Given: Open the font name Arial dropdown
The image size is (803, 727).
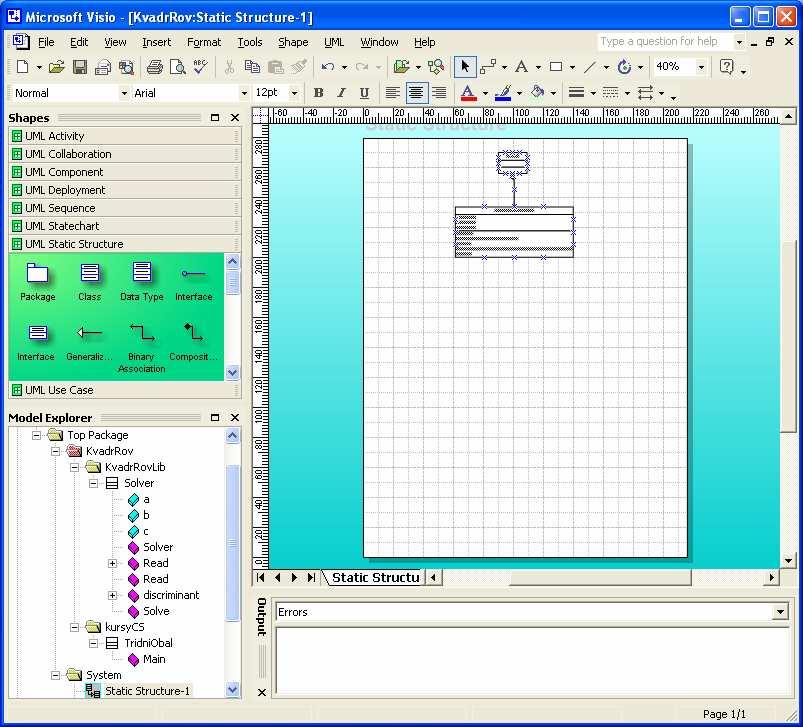Looking at the screenshot, I should [x=244, y=93].
